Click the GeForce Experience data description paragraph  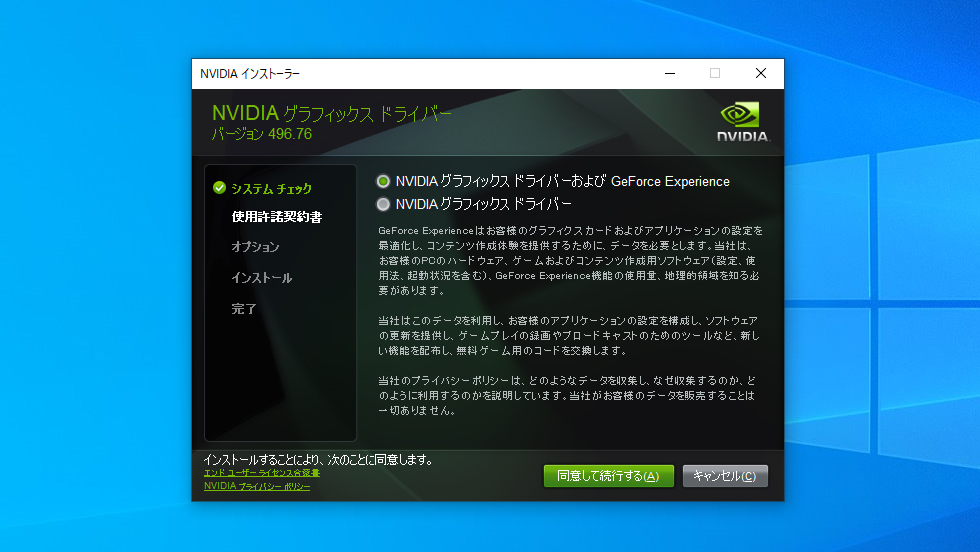(570, 261)
